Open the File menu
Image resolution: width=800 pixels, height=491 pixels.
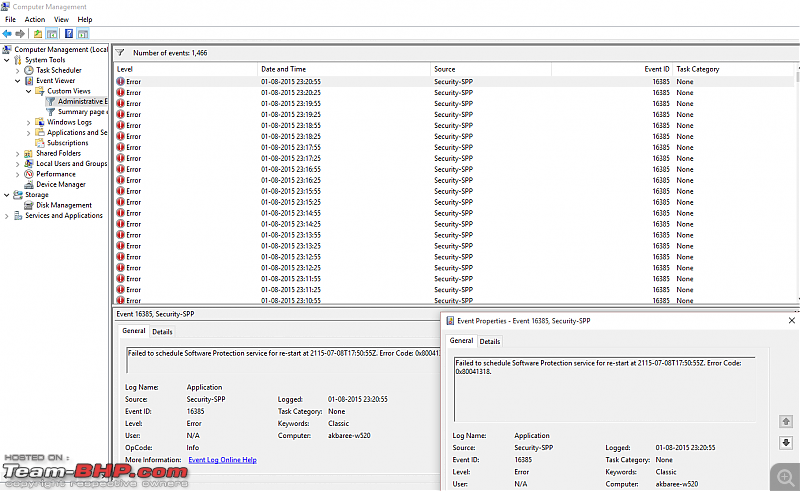(10, 19)
